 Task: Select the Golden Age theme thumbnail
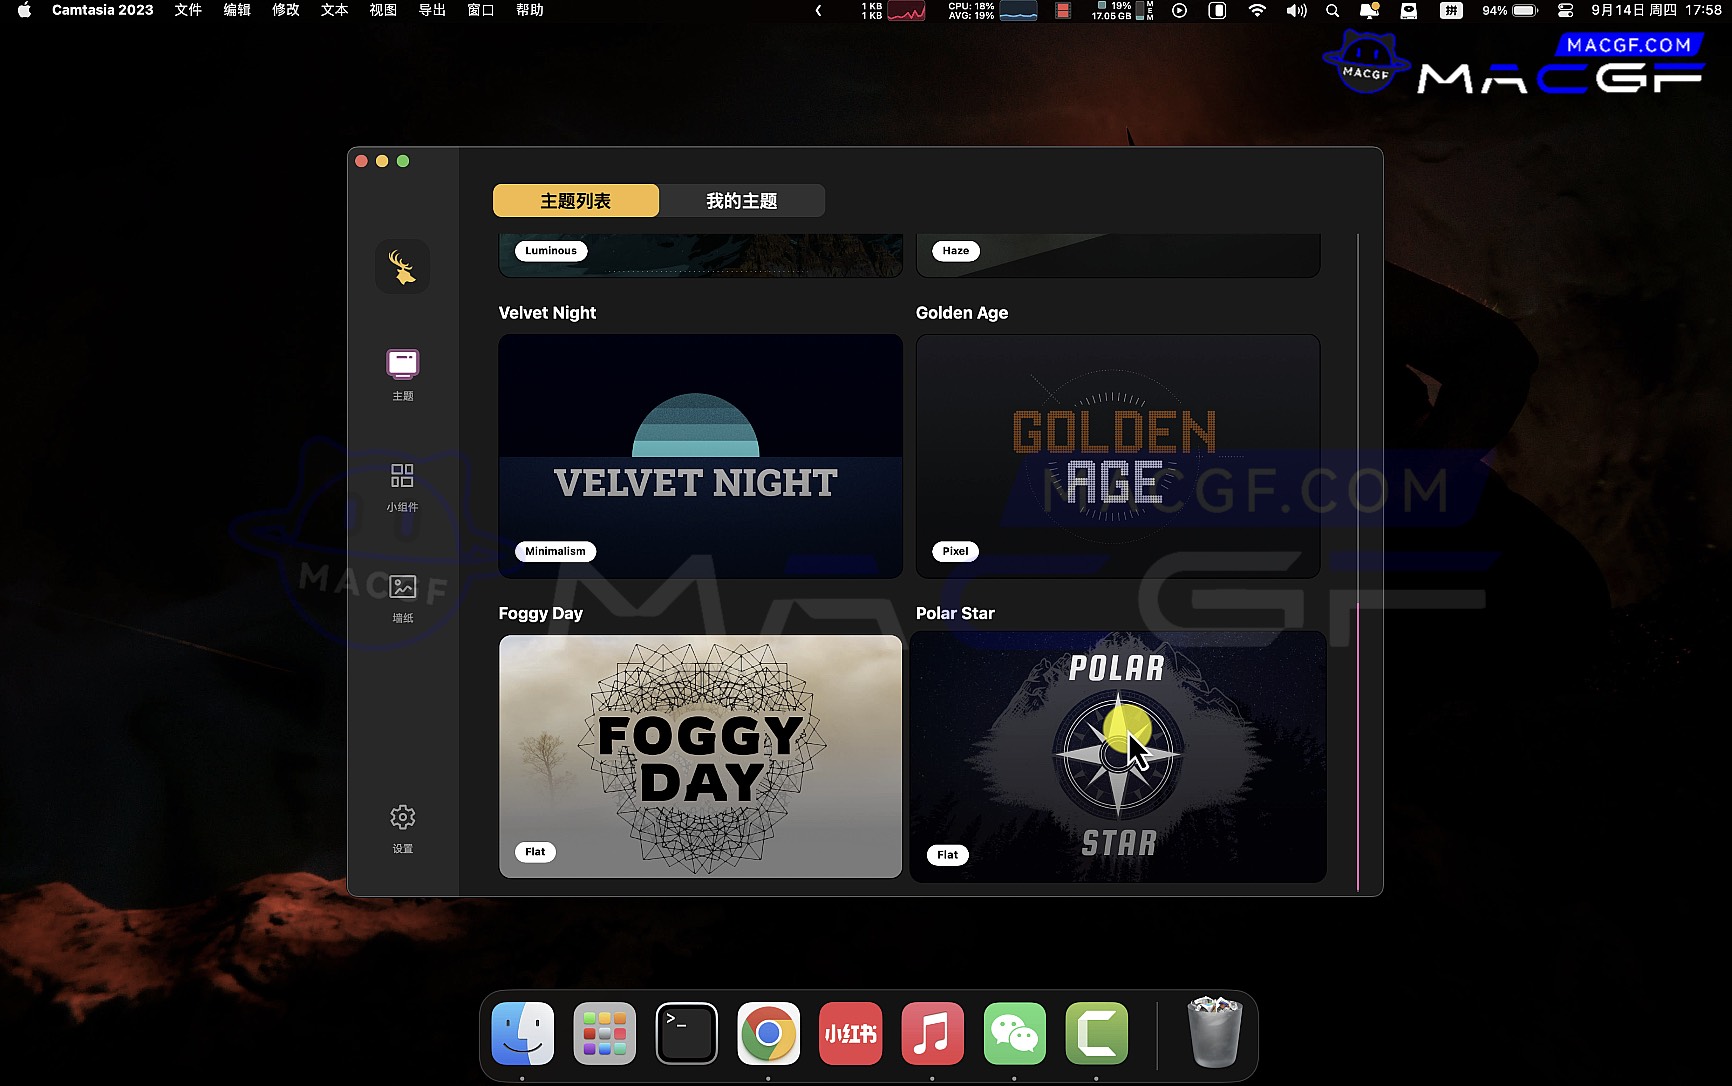(x=1117, y=455)
